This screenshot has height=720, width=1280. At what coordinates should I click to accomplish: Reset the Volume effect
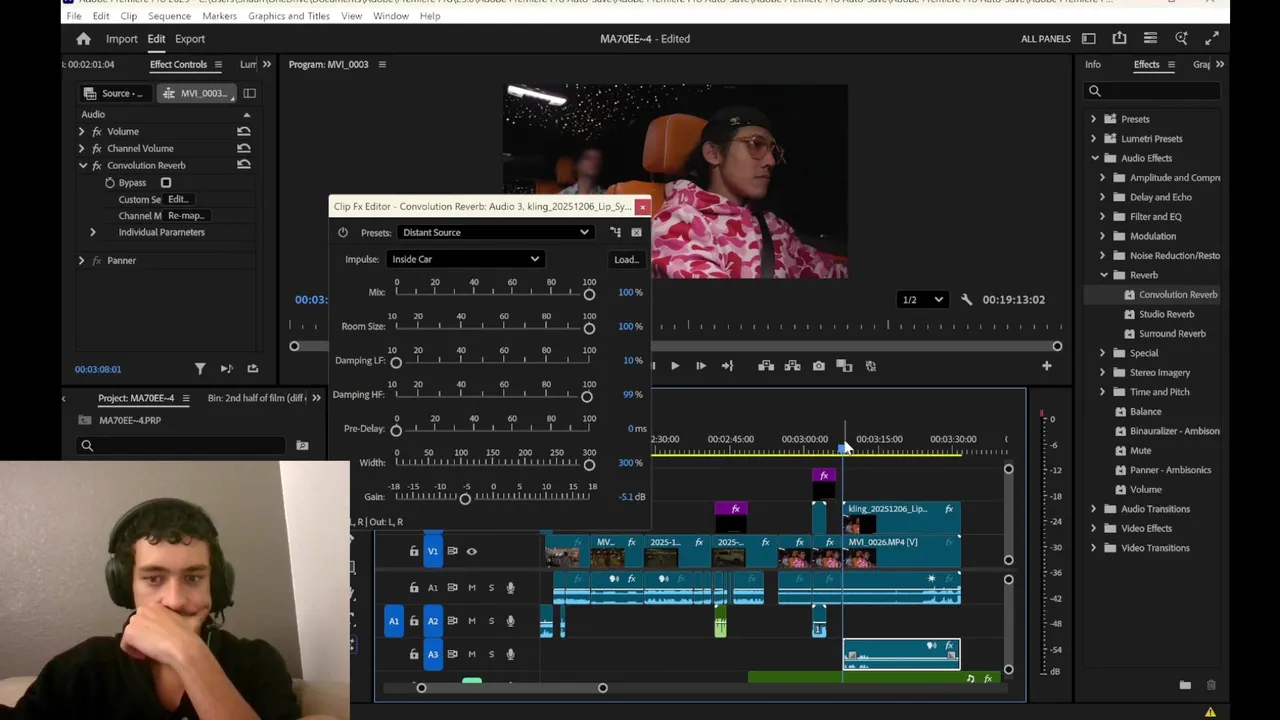click(243, 131)
